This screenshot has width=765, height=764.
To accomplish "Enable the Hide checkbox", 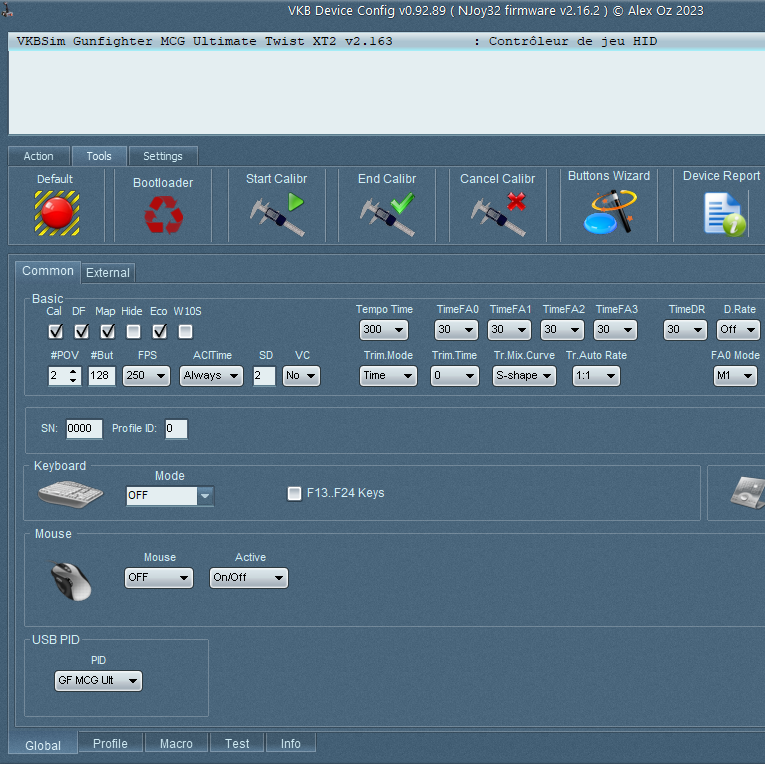I will pos(133,332).
